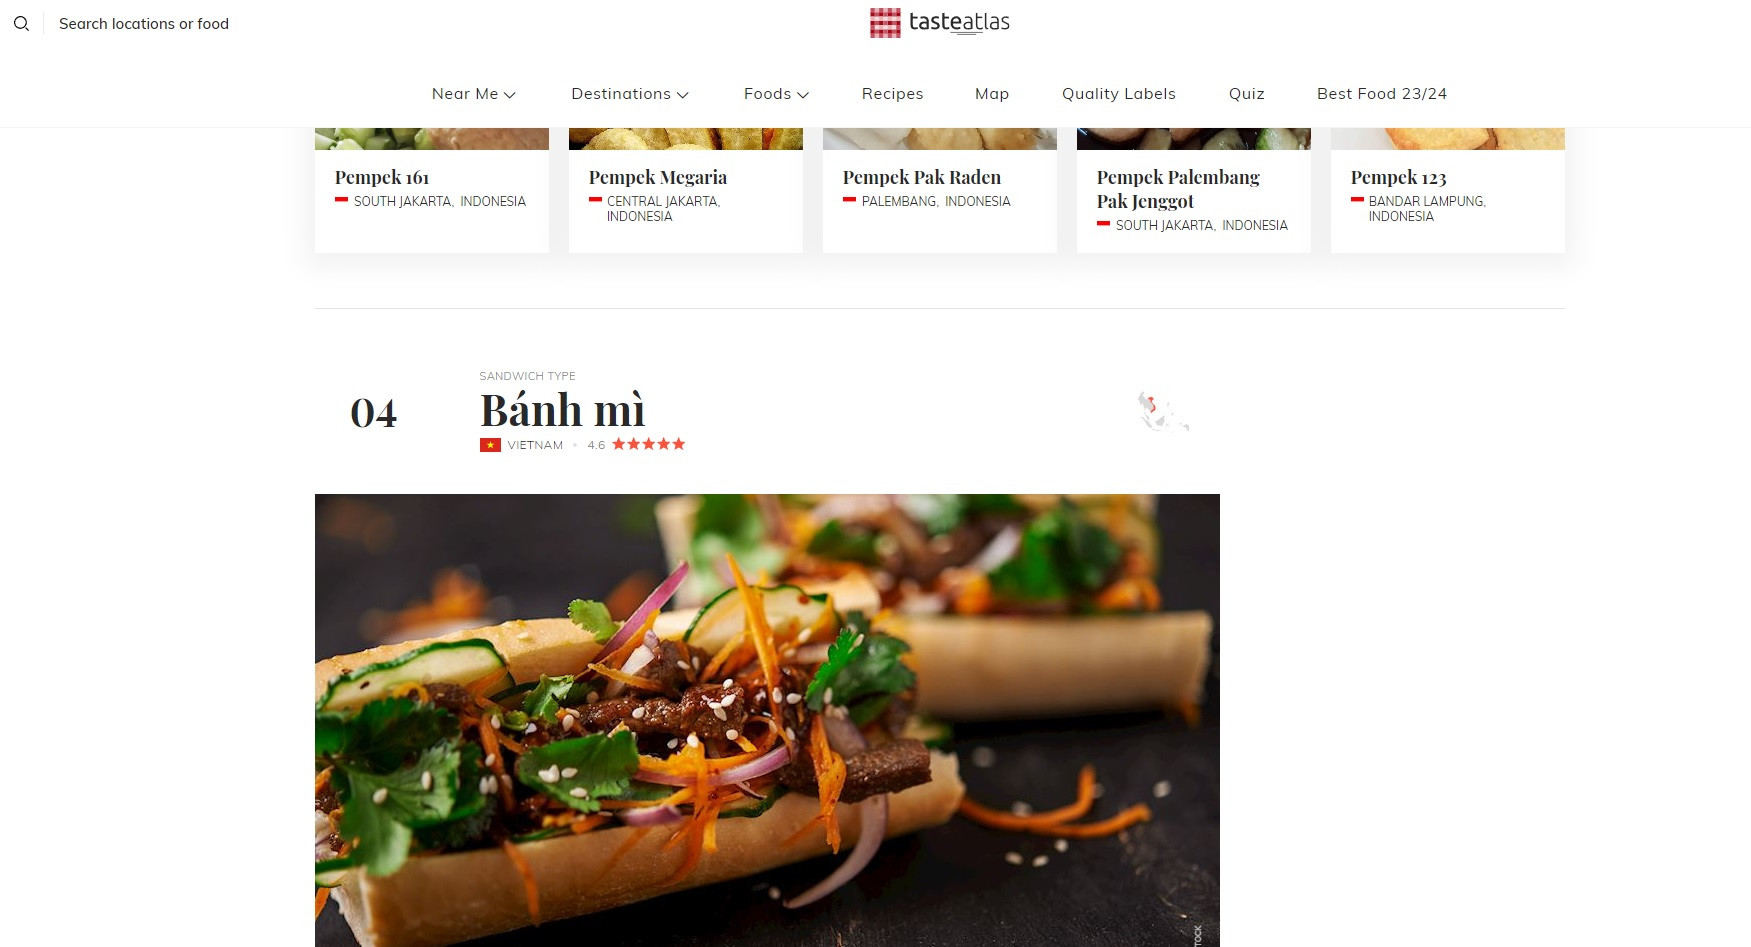The image size is (1751, 947).
Task: Click Indonesia flag on Pempek Pak Raden card
Action: [x=849, y=200]
